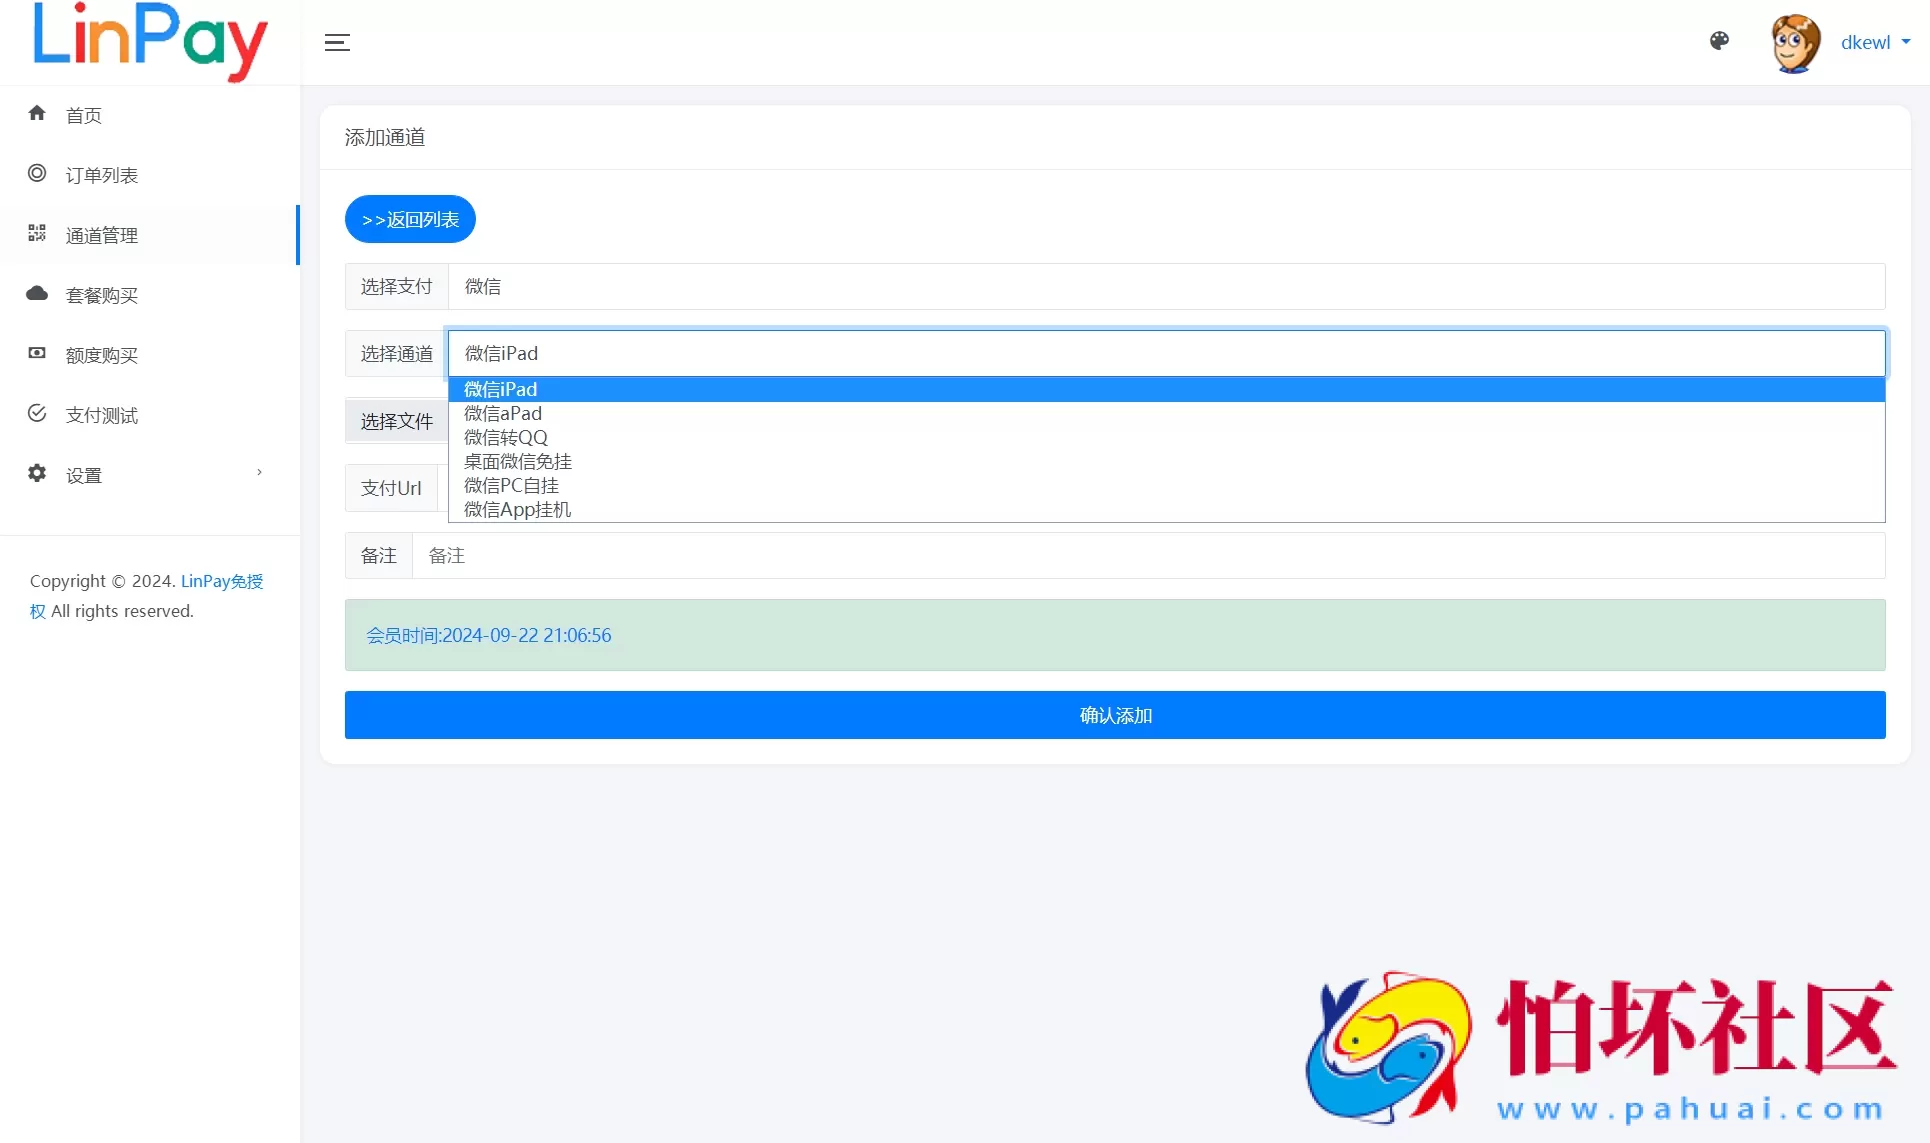The width and height of the screenshot is (1930, 1143).
Task: Click into the 备注 input field
Action: click(x=1148, y=556)
